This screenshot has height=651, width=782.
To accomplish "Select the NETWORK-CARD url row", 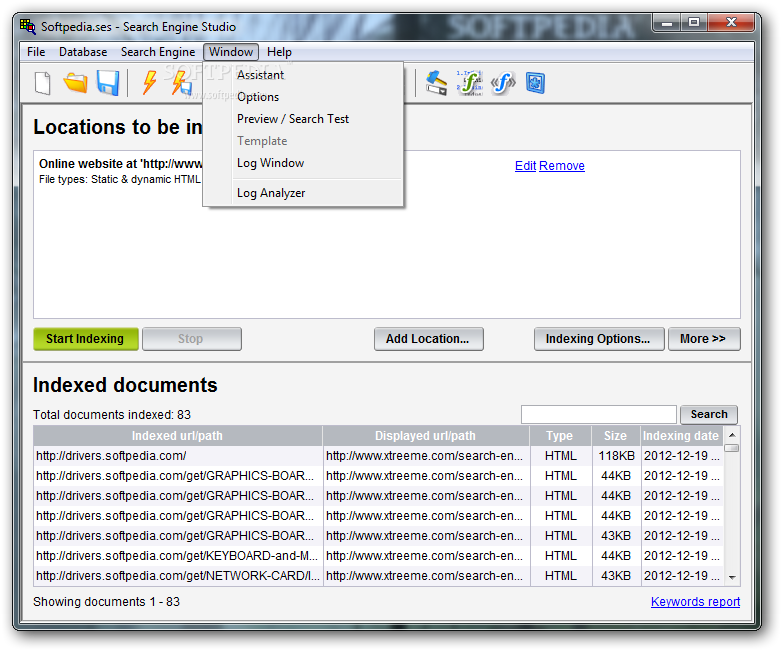I will (379, 576).
